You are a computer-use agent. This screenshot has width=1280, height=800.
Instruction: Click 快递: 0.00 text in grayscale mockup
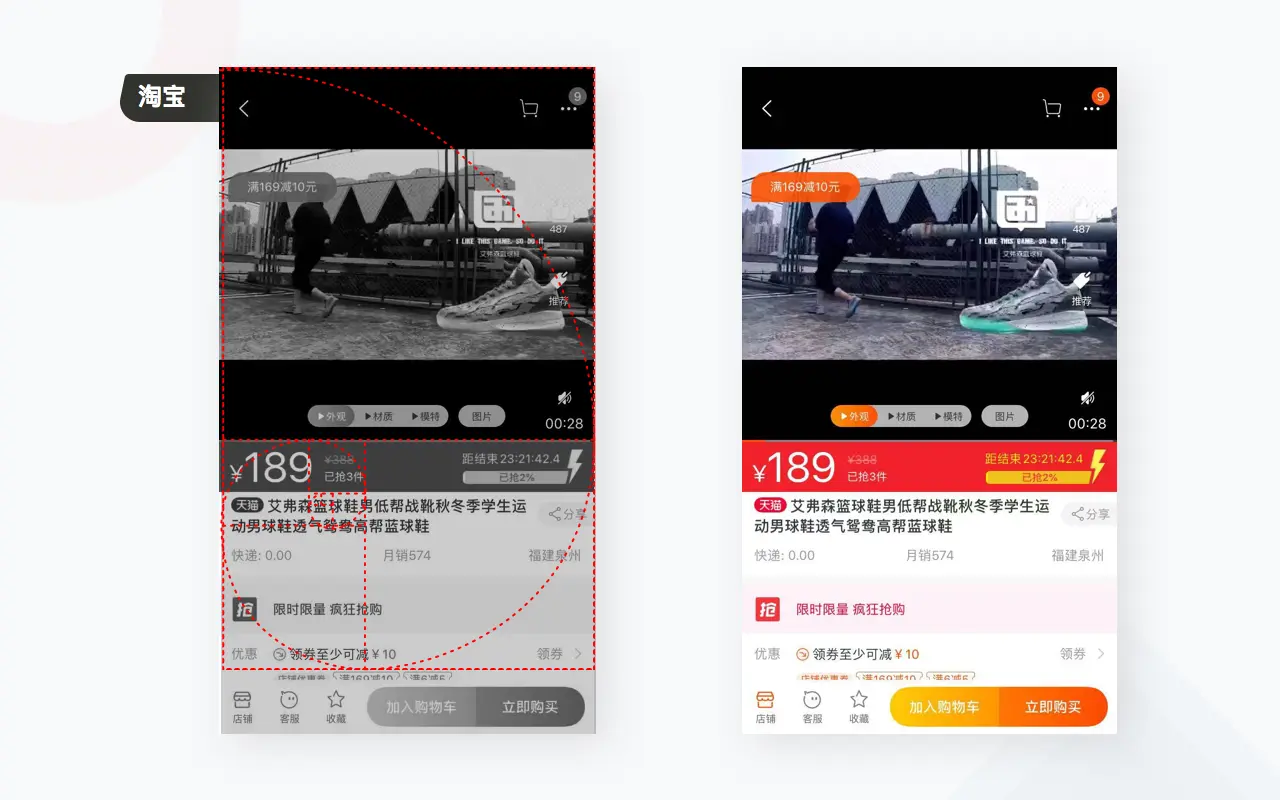tap(262, 555)
